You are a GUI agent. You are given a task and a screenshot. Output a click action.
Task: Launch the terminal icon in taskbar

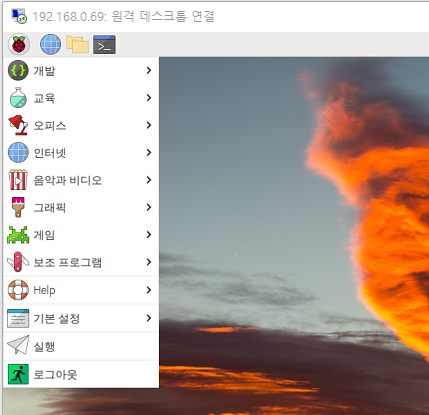(104, 44)
